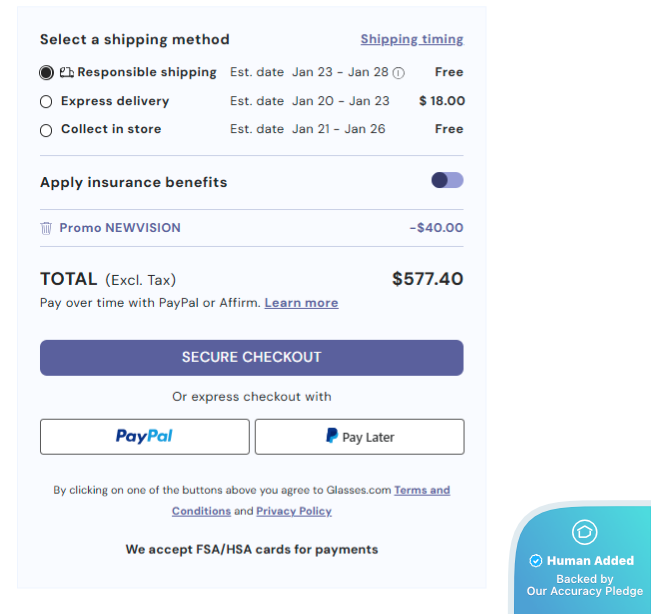Open the Terms and Conditions link
Screen dimensions: 651x614
point(421,490)
